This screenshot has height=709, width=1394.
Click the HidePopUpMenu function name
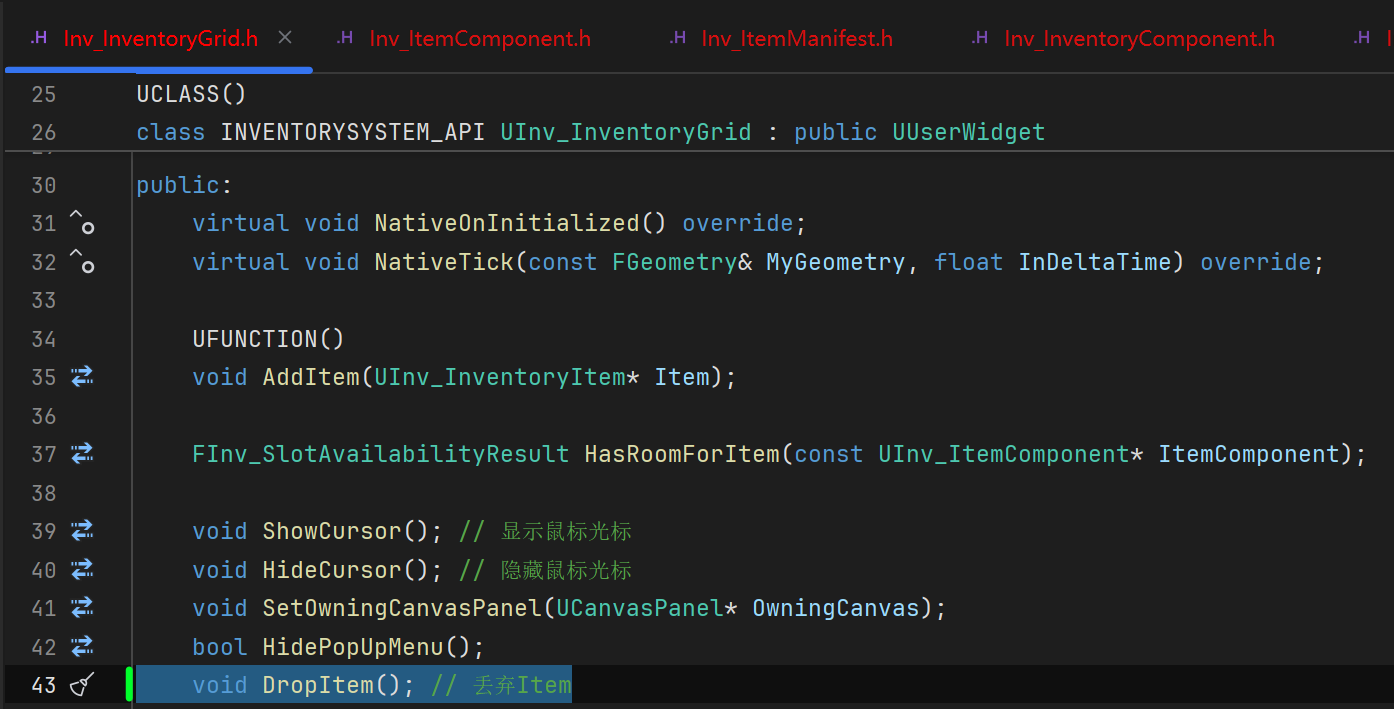pyautogui.click(x=353, y=646)
